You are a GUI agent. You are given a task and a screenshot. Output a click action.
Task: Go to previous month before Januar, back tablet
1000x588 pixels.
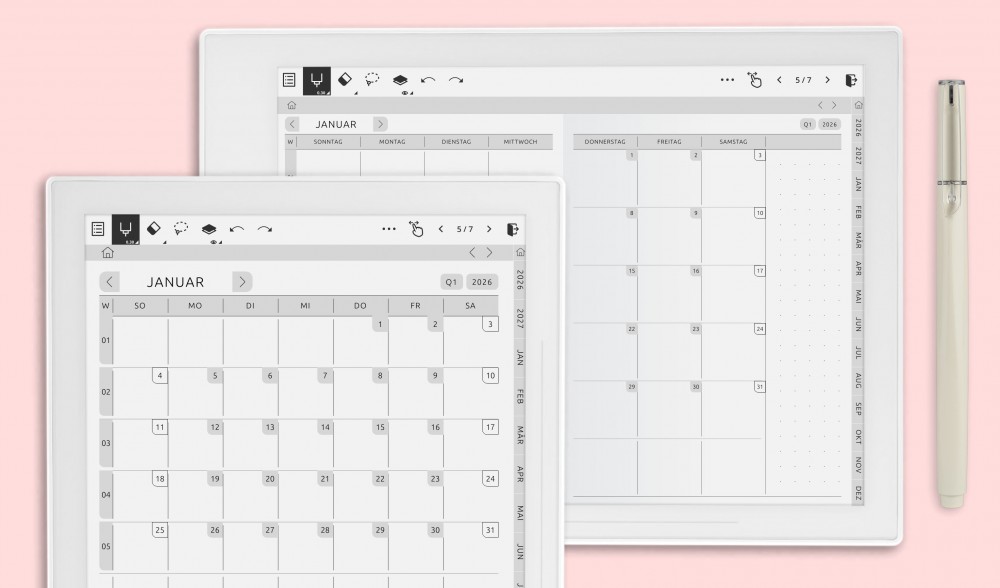[x=291, y=124]
